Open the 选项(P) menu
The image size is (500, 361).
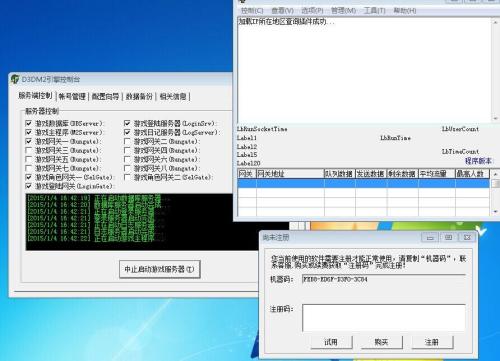tap(312, 11)
